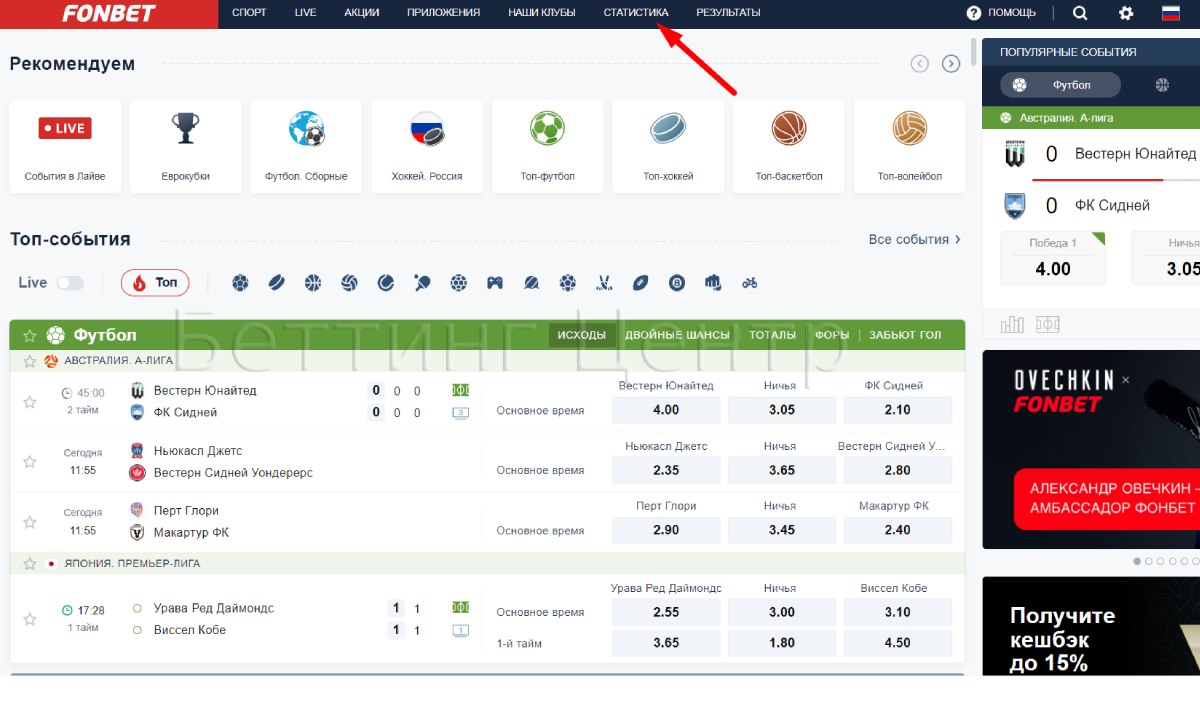The height and width of the screenshot is (720, 1200).
Task: Open the video stream icon for ФК Сидней row
Action: (461, 412)
